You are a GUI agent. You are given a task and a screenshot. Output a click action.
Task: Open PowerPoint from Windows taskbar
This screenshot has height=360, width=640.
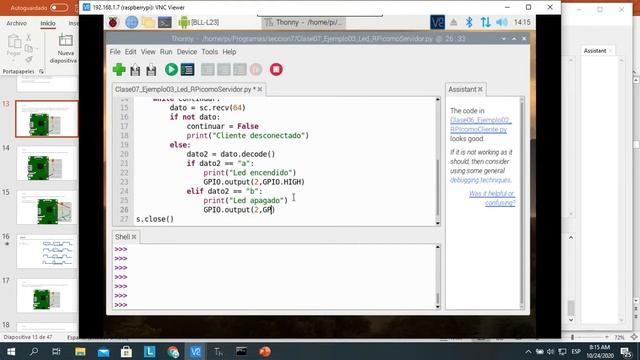tap(265, 351)
